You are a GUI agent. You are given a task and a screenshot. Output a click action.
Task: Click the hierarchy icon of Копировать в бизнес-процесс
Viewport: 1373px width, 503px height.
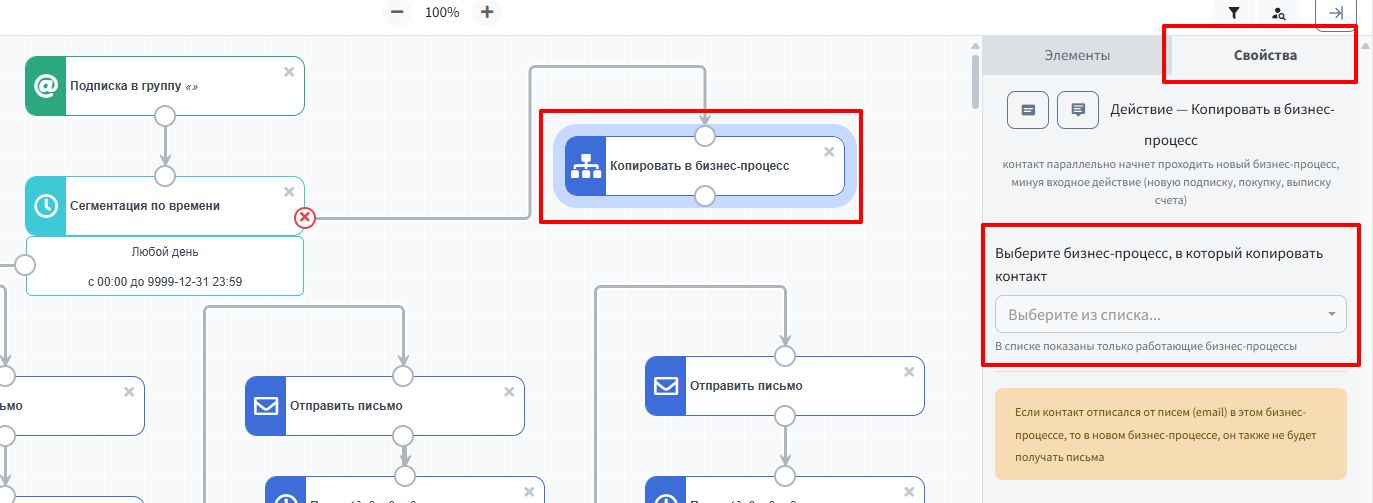click(585, 166)
